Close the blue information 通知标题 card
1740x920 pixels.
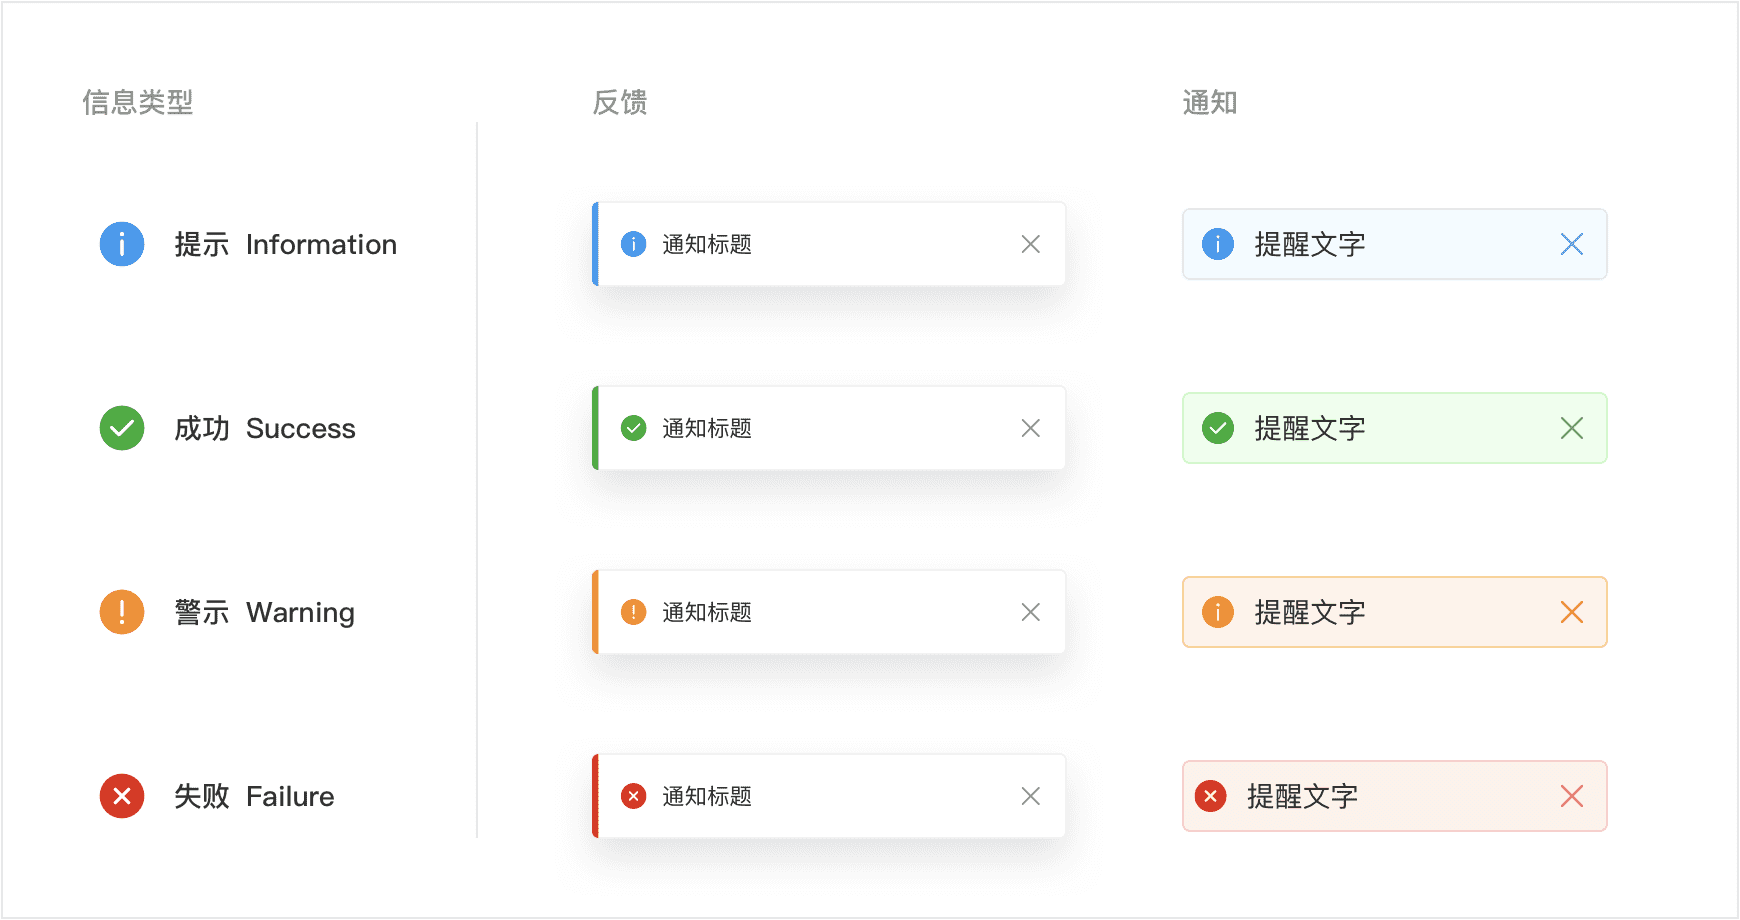(x=1031, y=244)
